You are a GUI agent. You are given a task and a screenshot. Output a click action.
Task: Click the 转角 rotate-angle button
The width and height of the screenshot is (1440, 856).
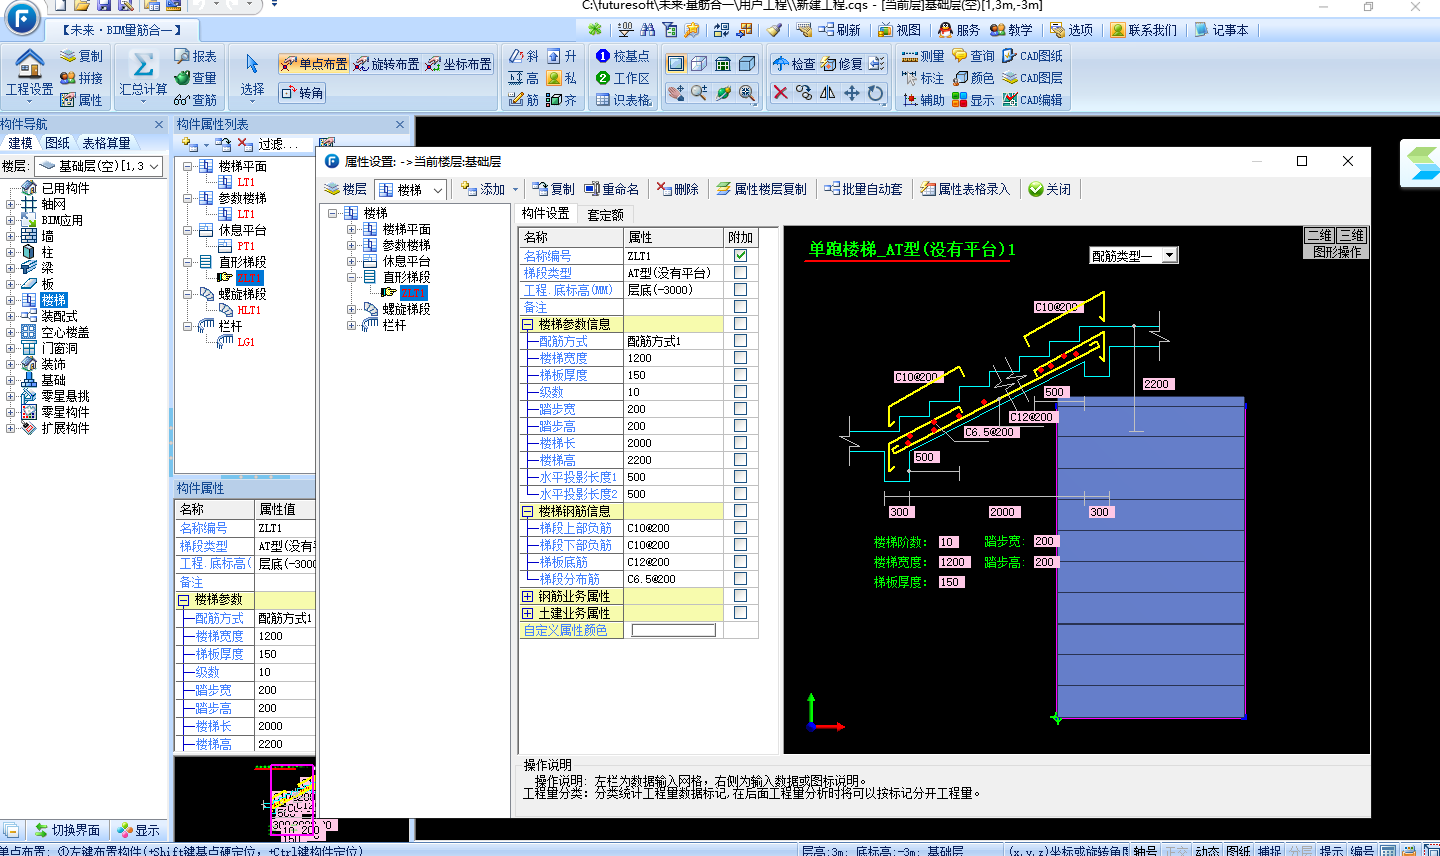302,93
